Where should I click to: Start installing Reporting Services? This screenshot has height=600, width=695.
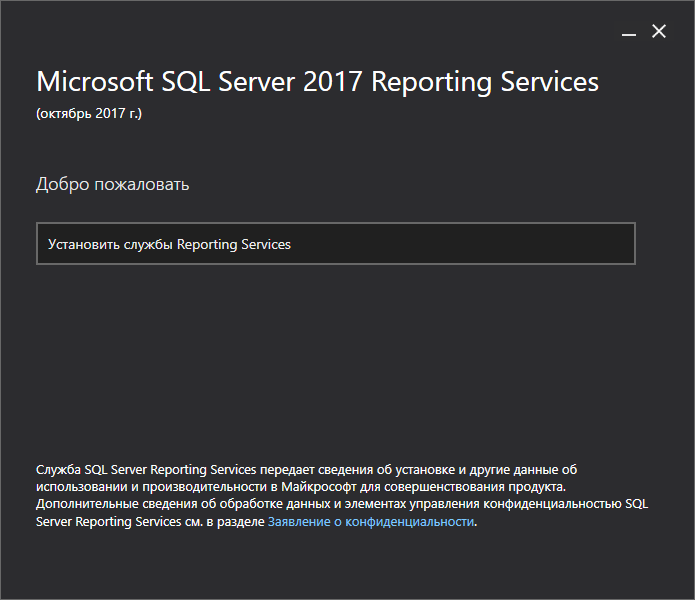click(x=336, y=244)
